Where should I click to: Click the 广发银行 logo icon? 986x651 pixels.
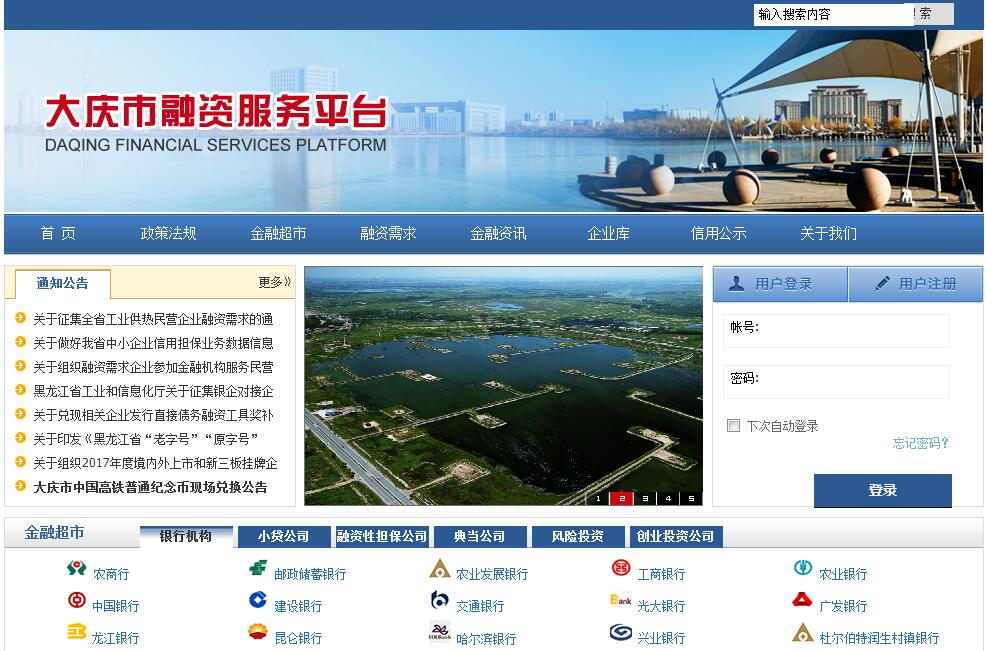tap(802, 599)
